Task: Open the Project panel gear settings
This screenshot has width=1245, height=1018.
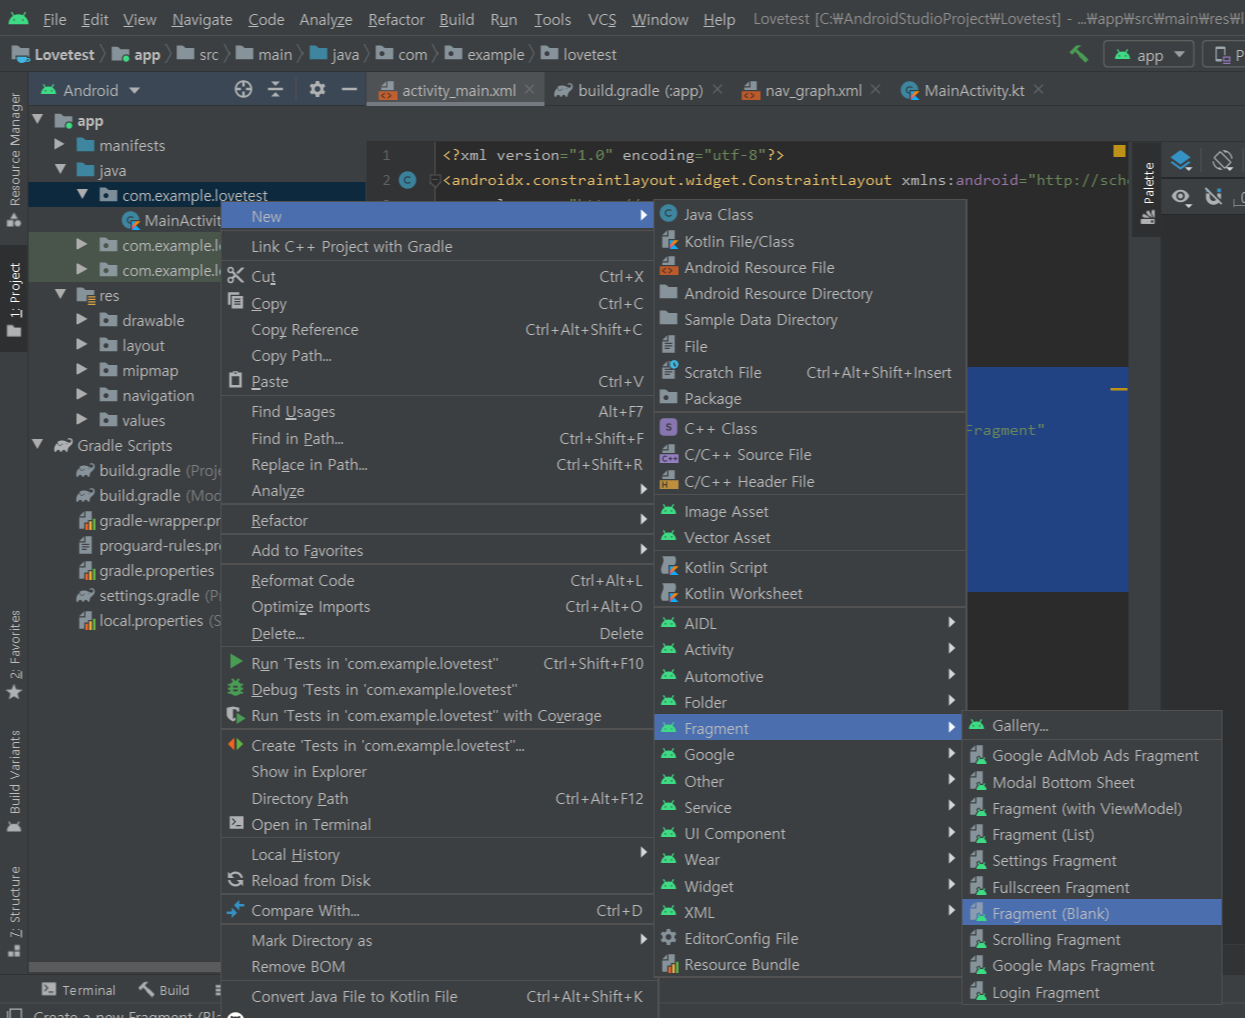Action: click(317, 90)
